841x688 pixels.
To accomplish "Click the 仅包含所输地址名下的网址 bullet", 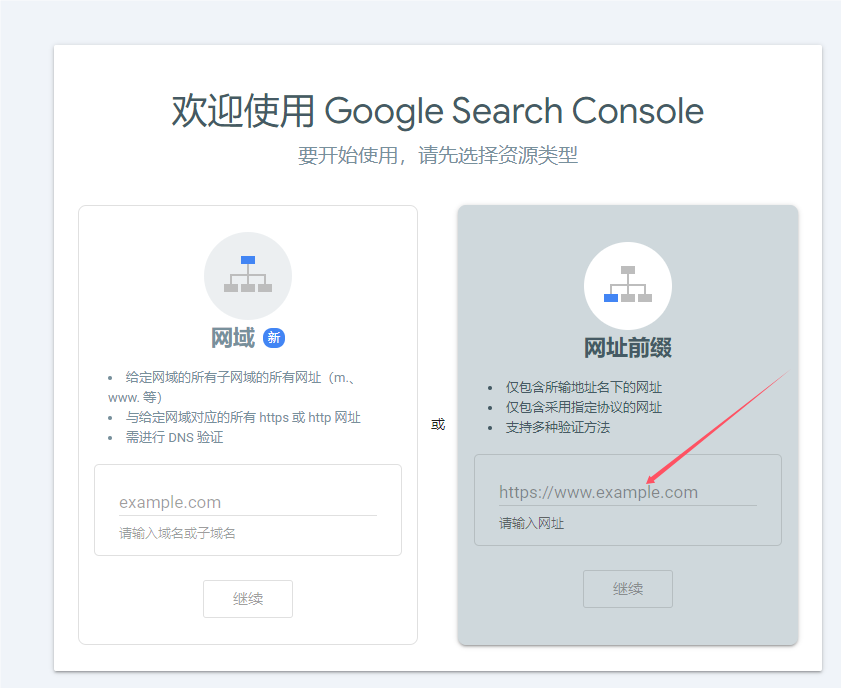I will 583,387.
